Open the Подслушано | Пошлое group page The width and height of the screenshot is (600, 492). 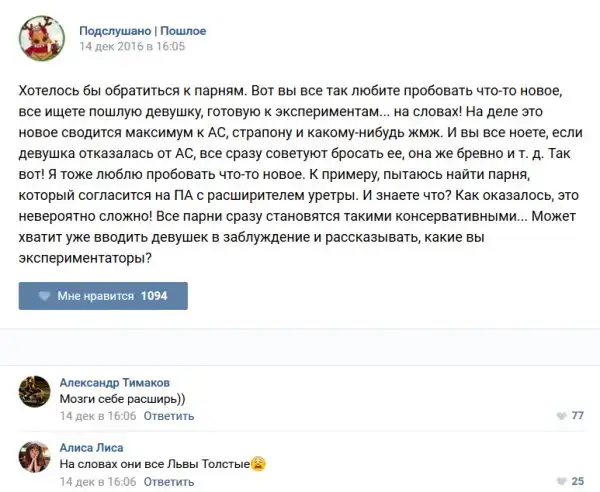pos(142,31)
